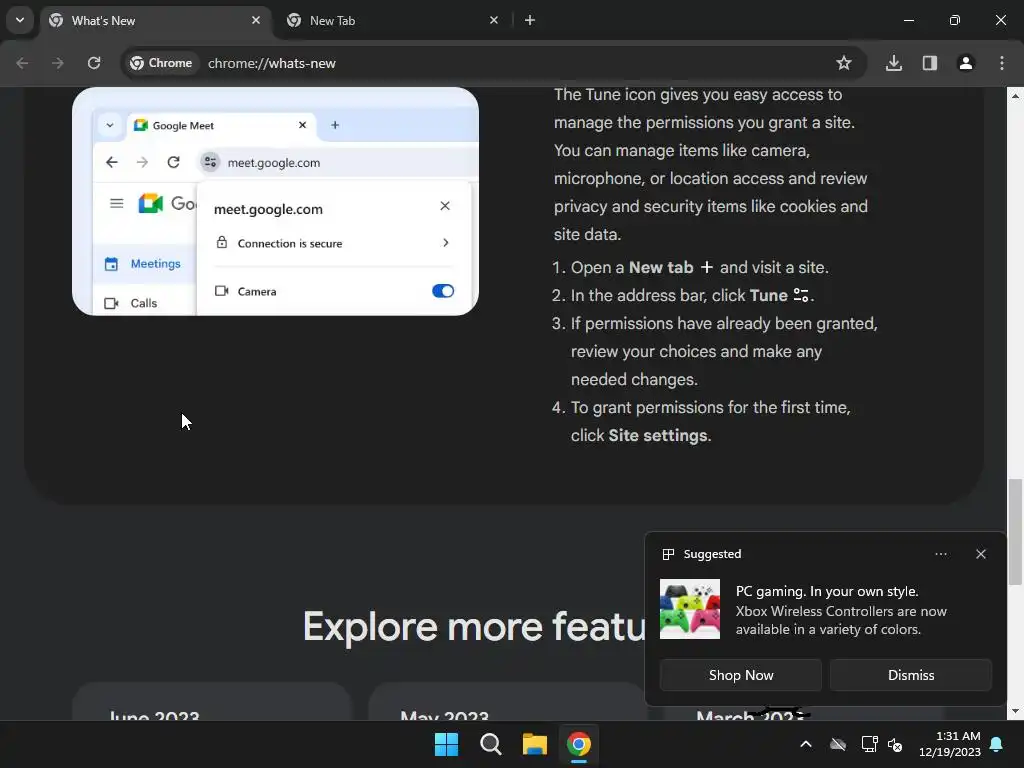Reload the current page

click(94, 63)
